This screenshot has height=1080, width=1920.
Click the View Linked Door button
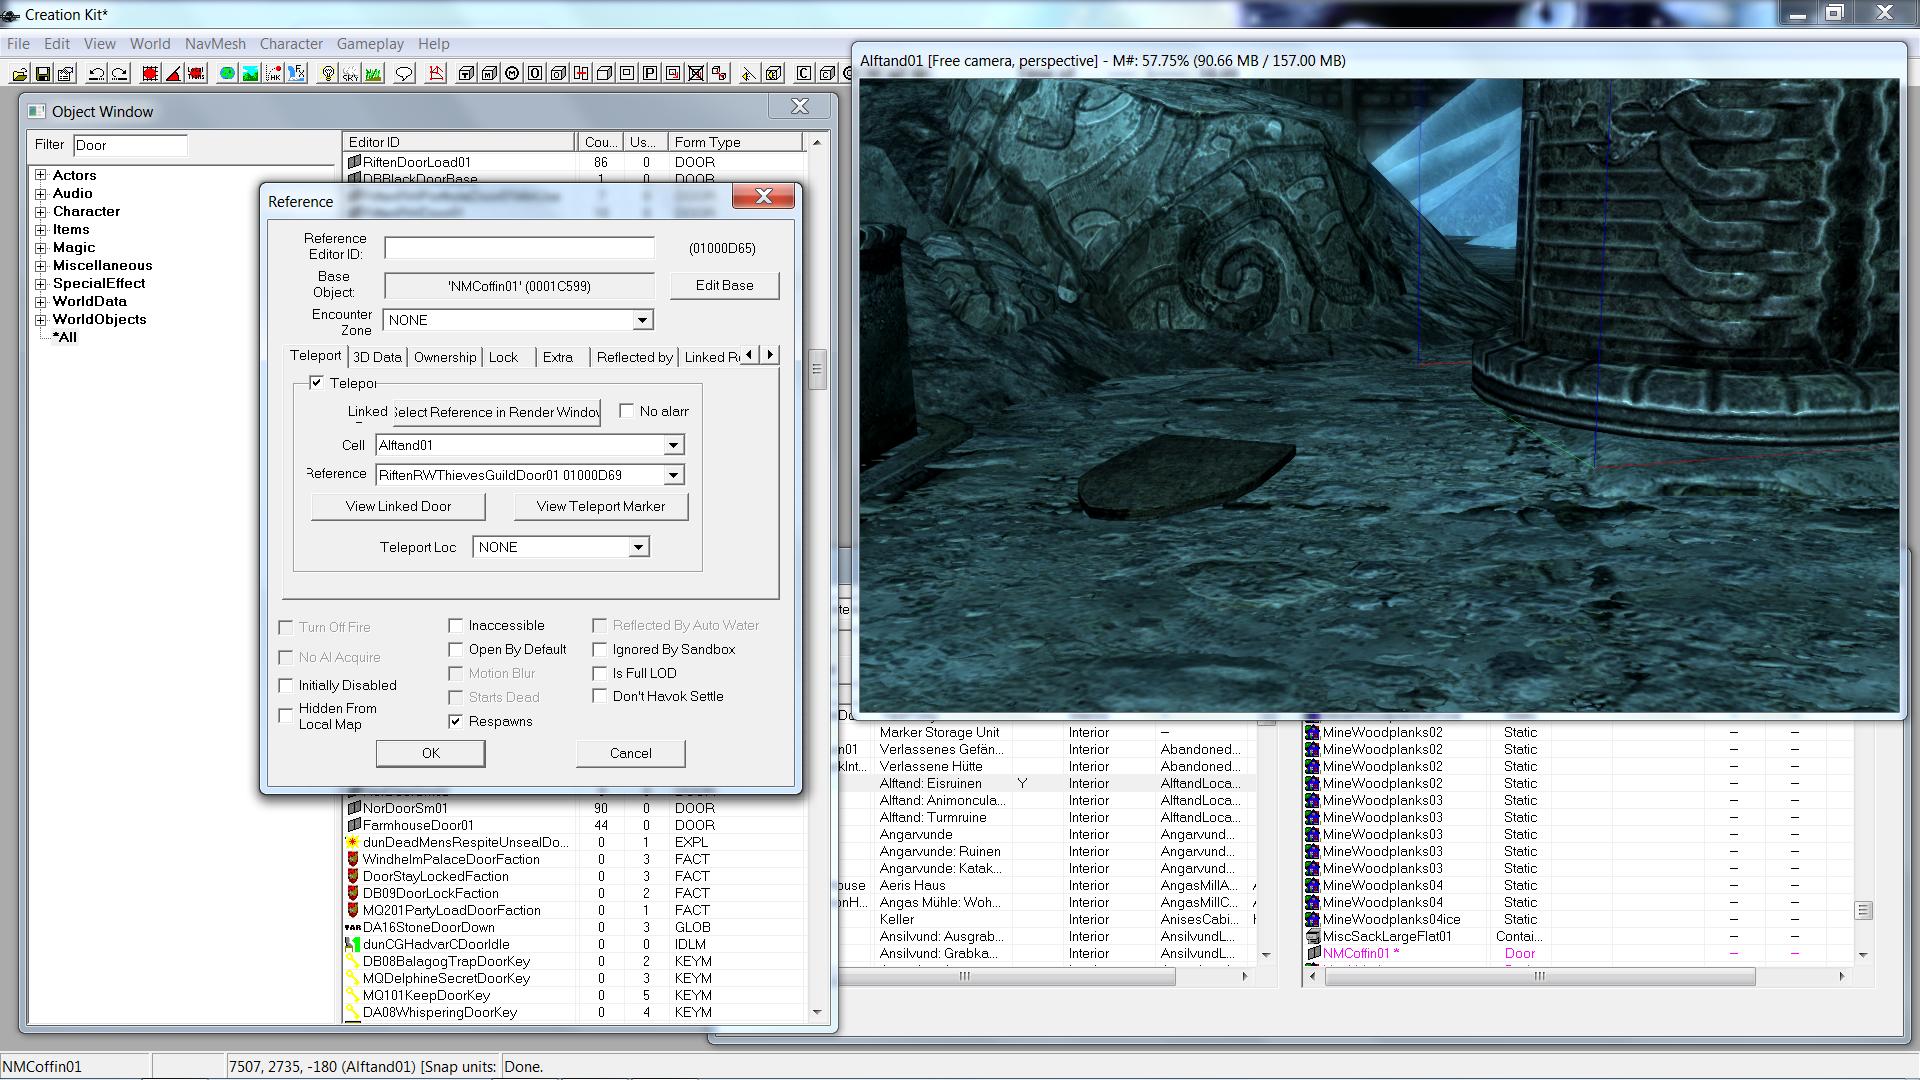tap(398, 506)
